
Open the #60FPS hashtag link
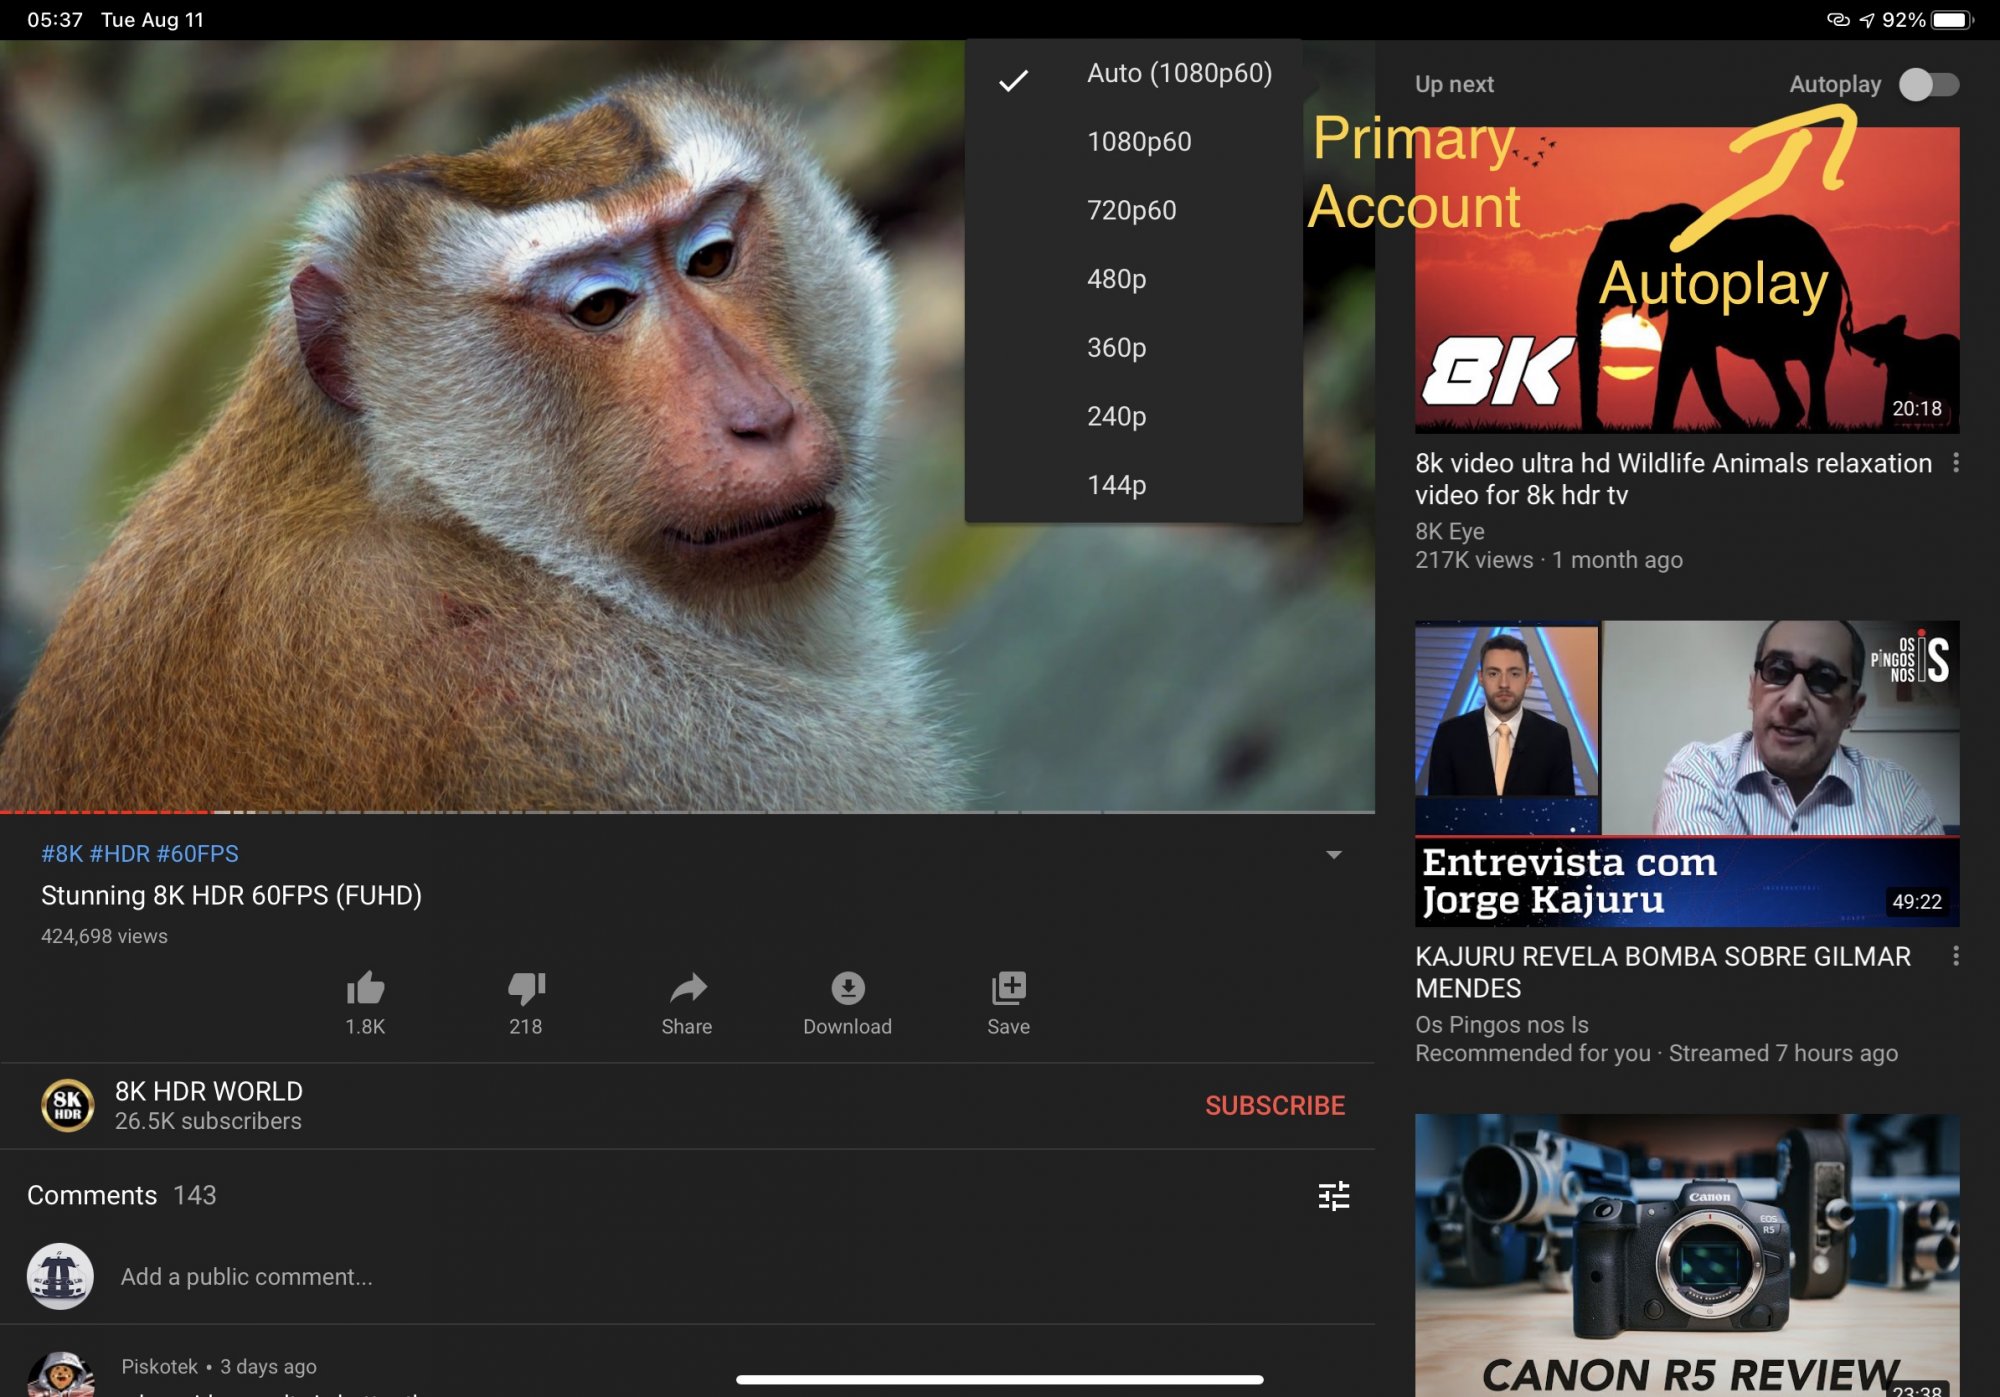(197, 853)
